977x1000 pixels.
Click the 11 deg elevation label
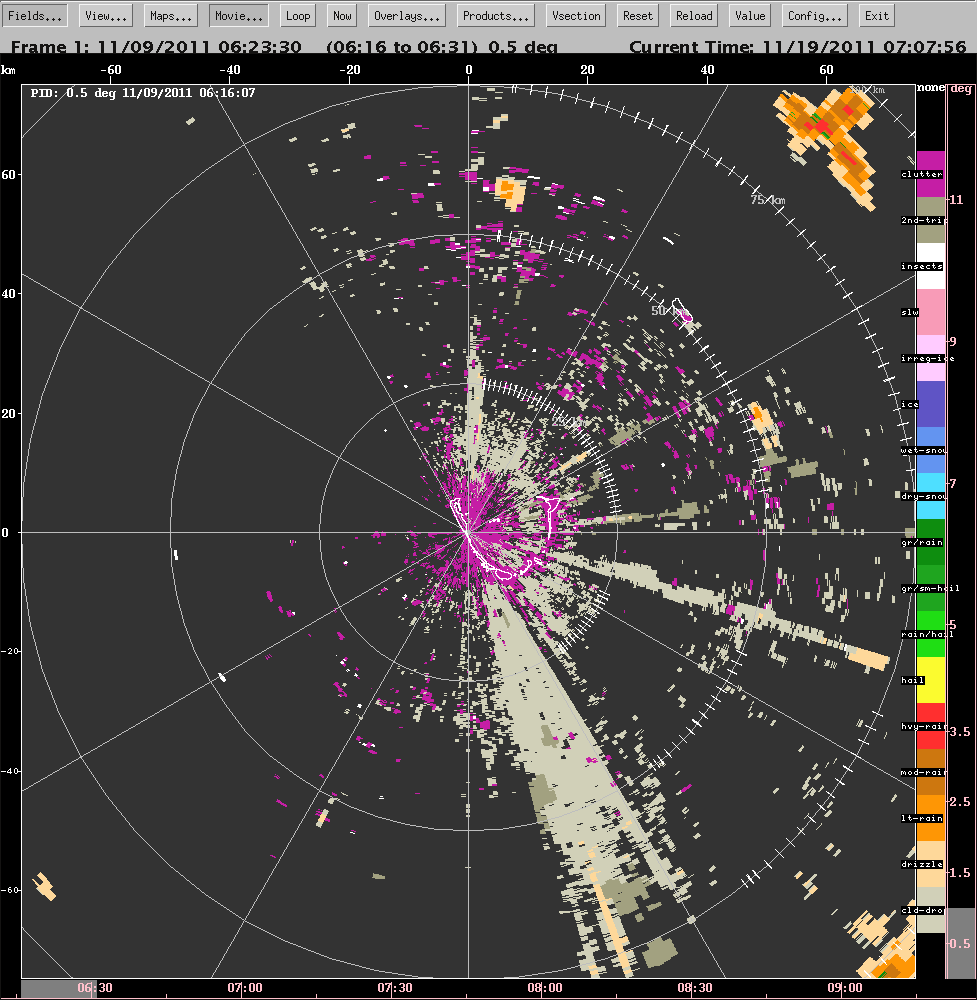click(957, 200)
